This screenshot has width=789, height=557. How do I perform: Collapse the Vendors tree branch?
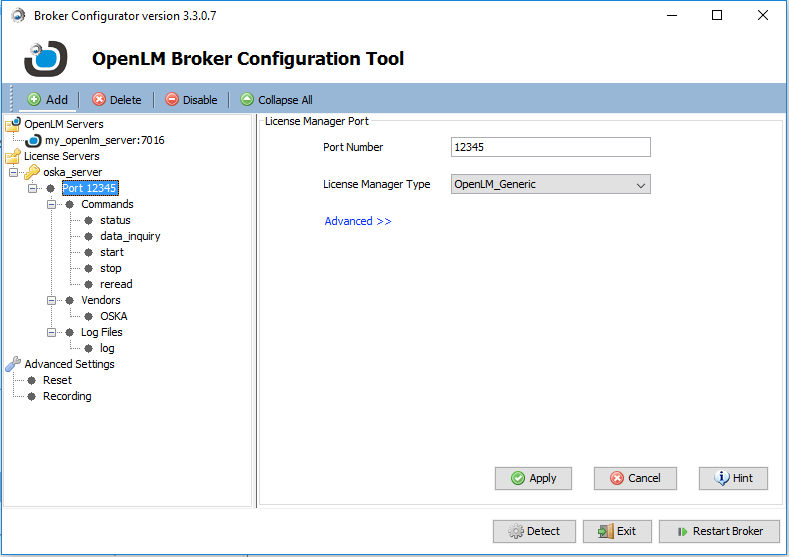(51, 300)
